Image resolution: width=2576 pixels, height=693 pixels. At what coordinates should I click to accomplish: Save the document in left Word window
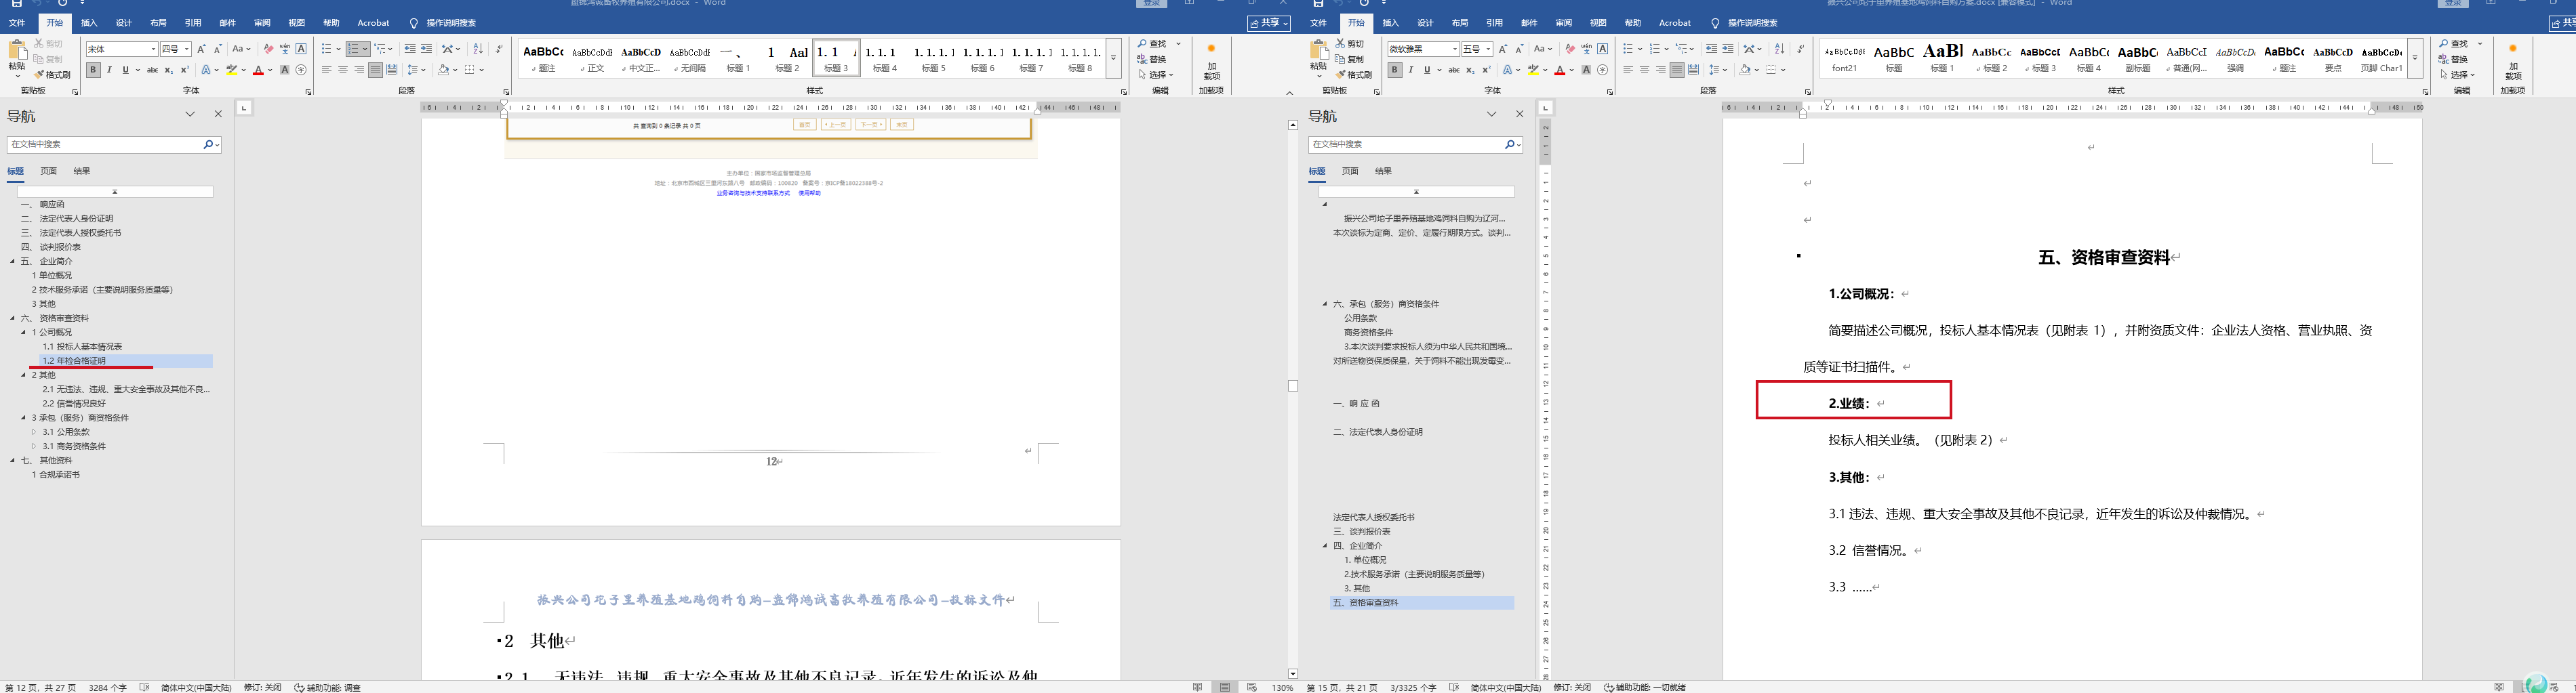coord(16,4)
